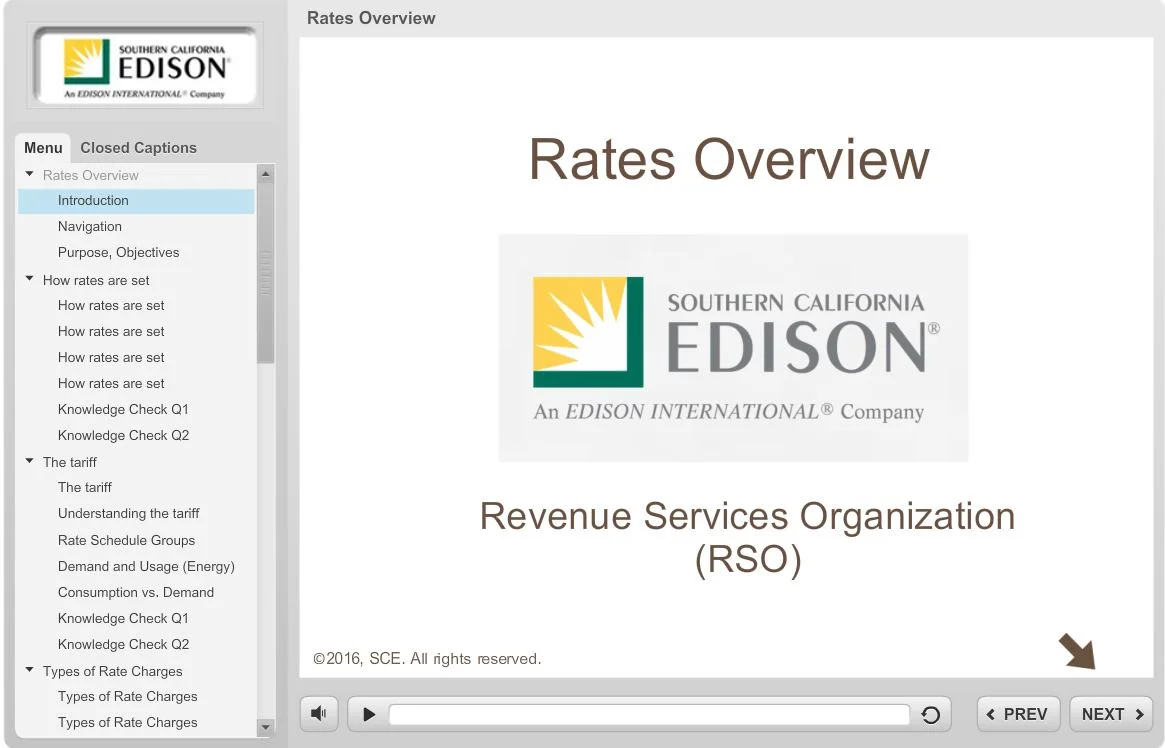Replay the slide using the circular arrow icon
Image resolution: width=1165 pixels, height=748 pixels.
tap(930, 715)
